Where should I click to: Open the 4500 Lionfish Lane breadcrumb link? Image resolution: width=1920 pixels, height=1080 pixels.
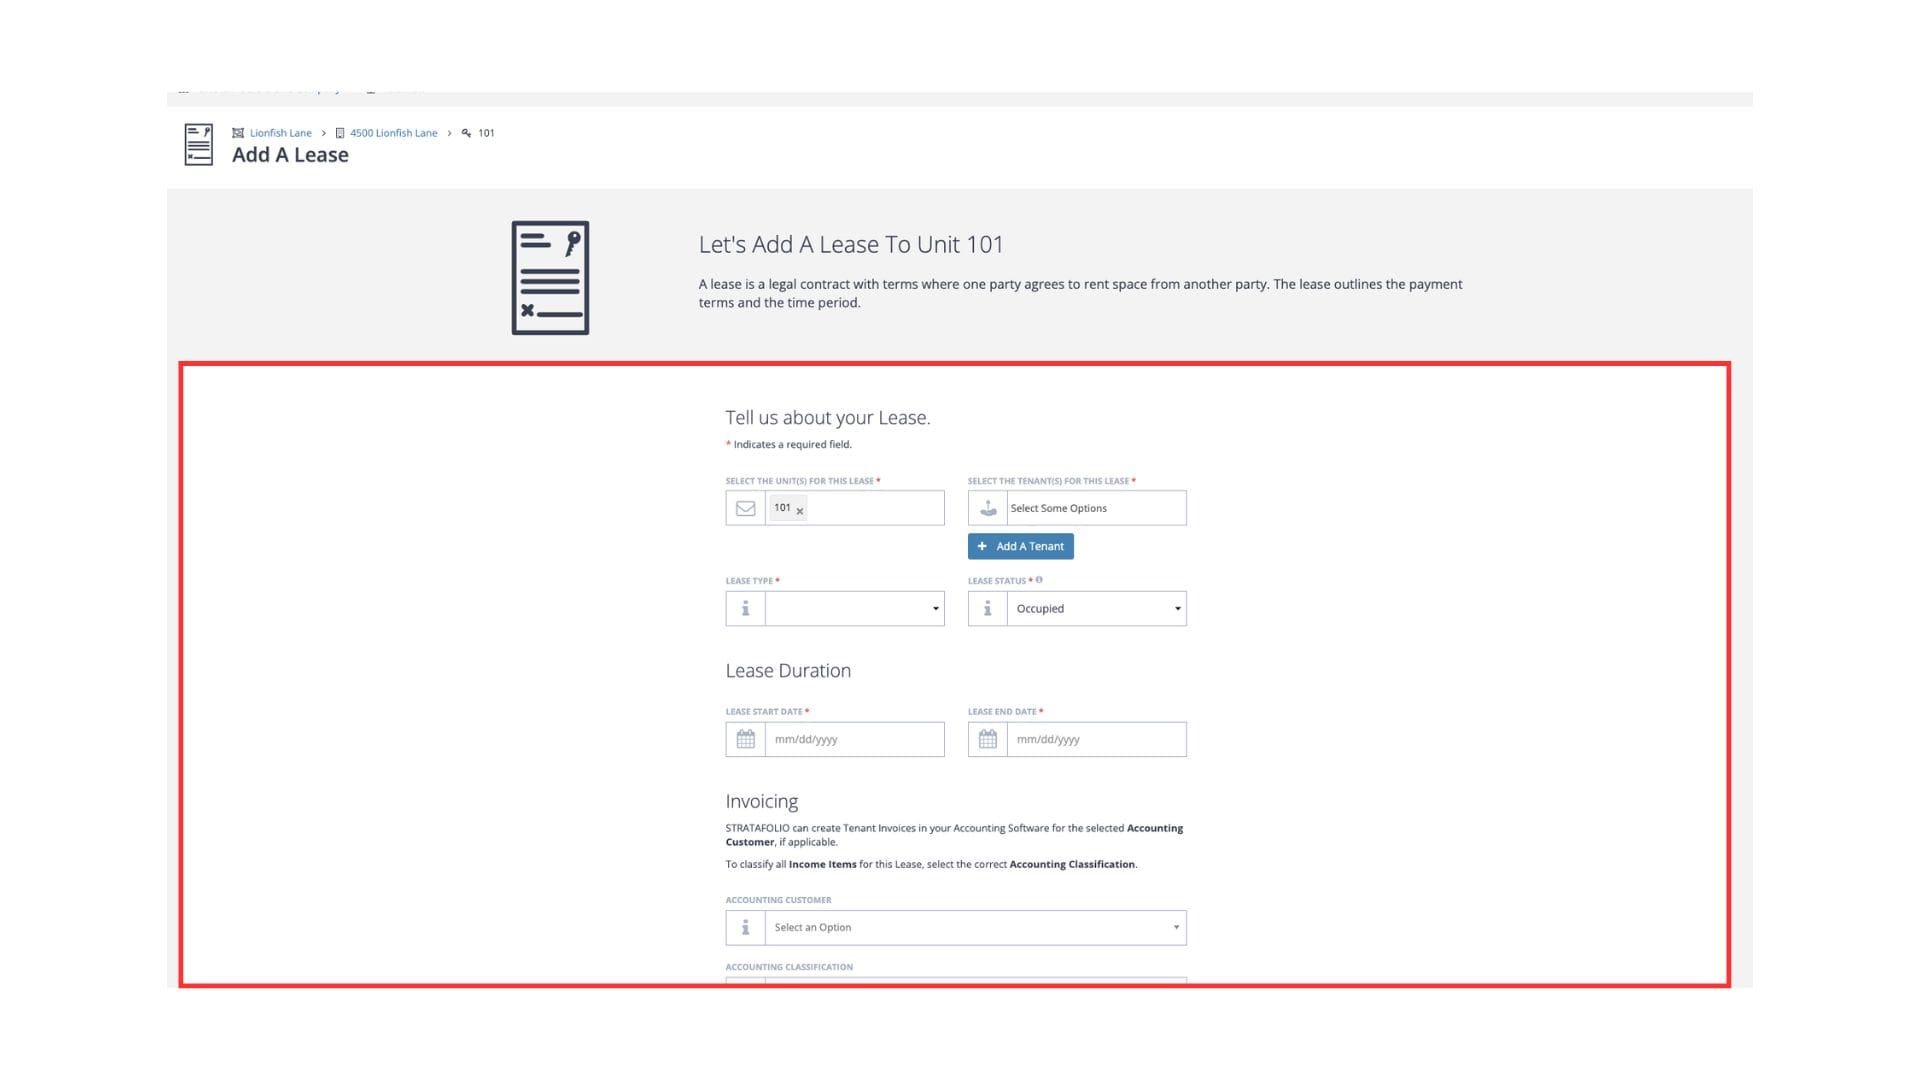tap(393, 133)
